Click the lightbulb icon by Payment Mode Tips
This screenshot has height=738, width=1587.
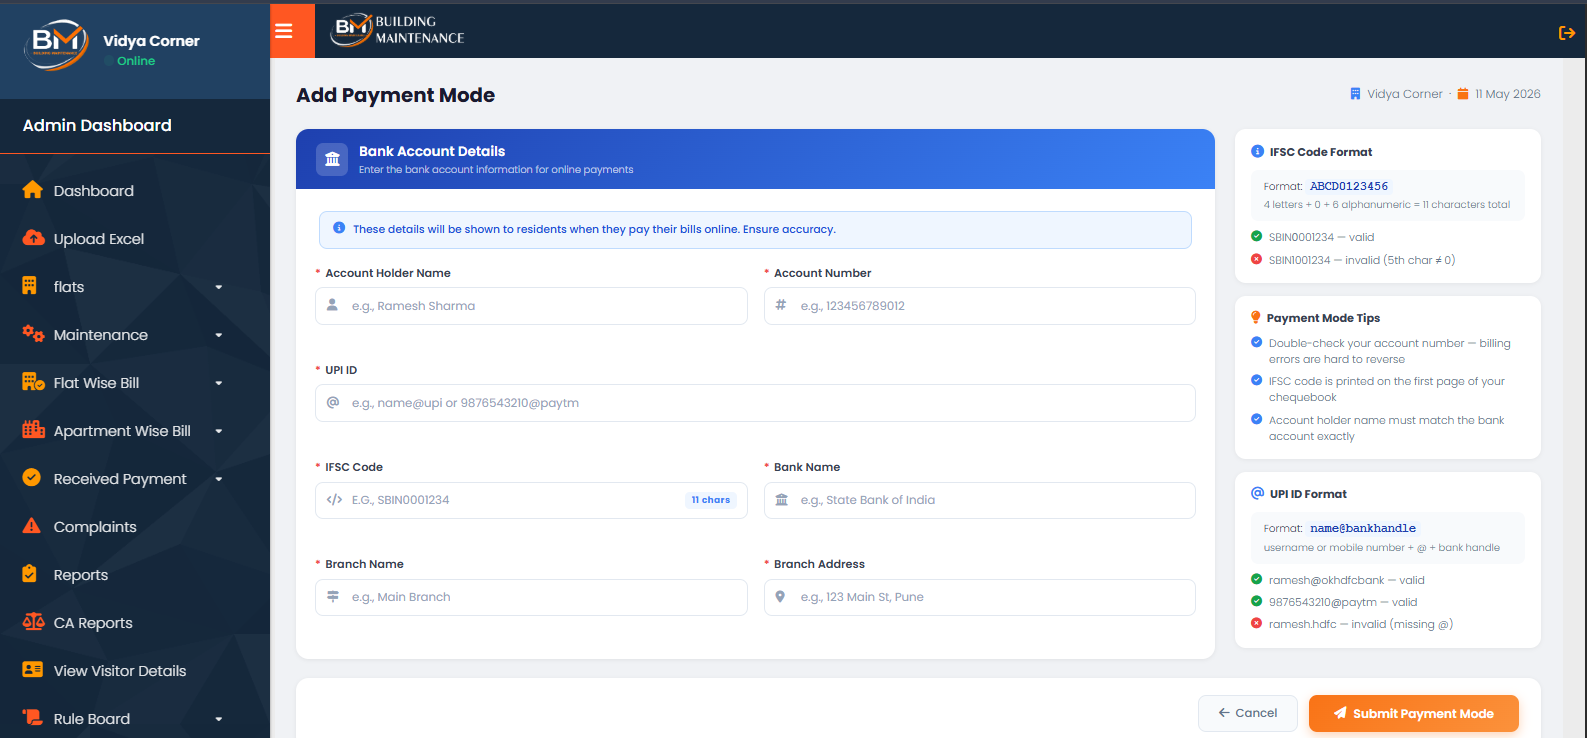(x=1256, y=318)
